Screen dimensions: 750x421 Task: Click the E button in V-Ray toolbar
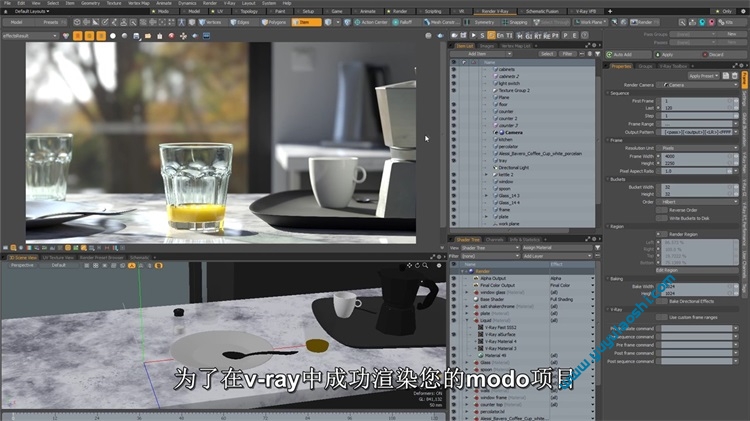(574, 35)
